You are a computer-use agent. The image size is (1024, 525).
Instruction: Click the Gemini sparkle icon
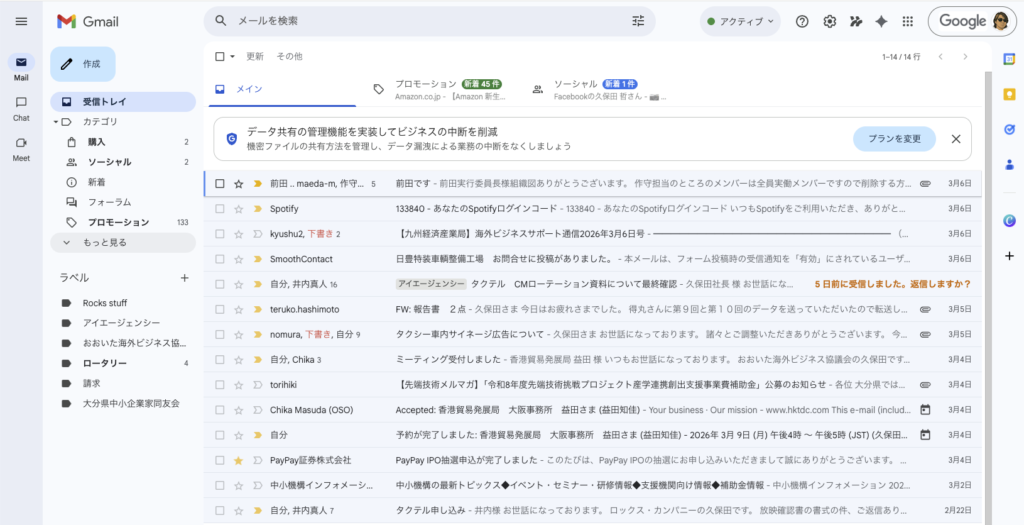point(881,21)
